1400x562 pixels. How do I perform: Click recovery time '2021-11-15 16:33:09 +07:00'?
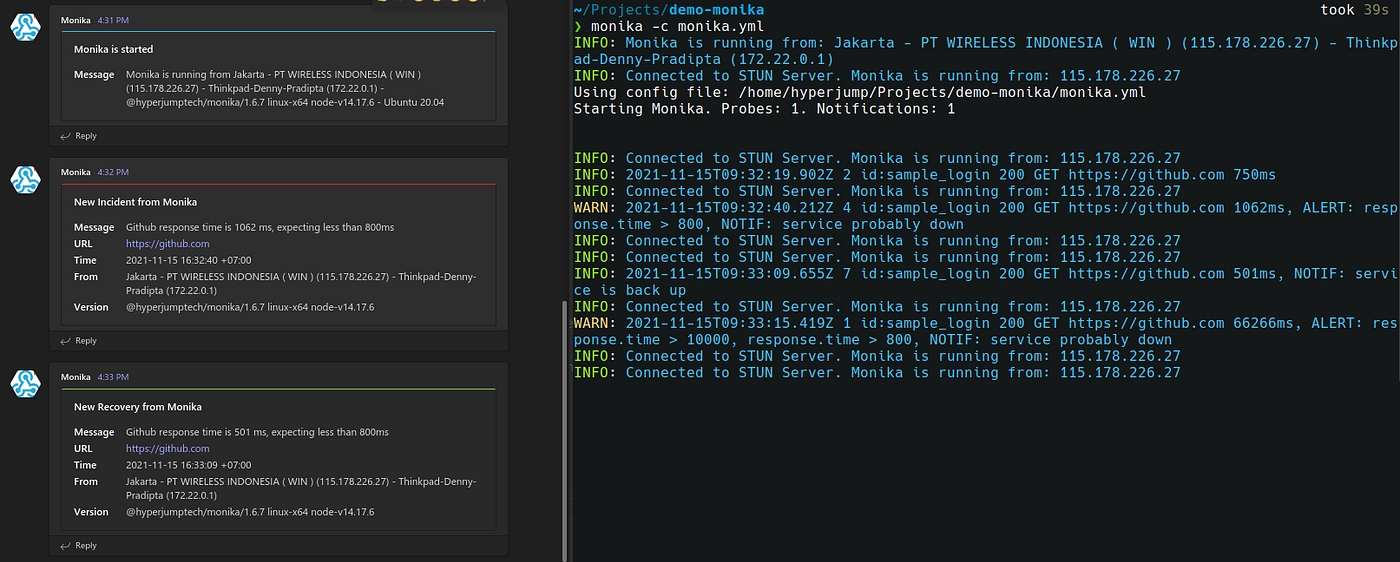coord(188,465)
